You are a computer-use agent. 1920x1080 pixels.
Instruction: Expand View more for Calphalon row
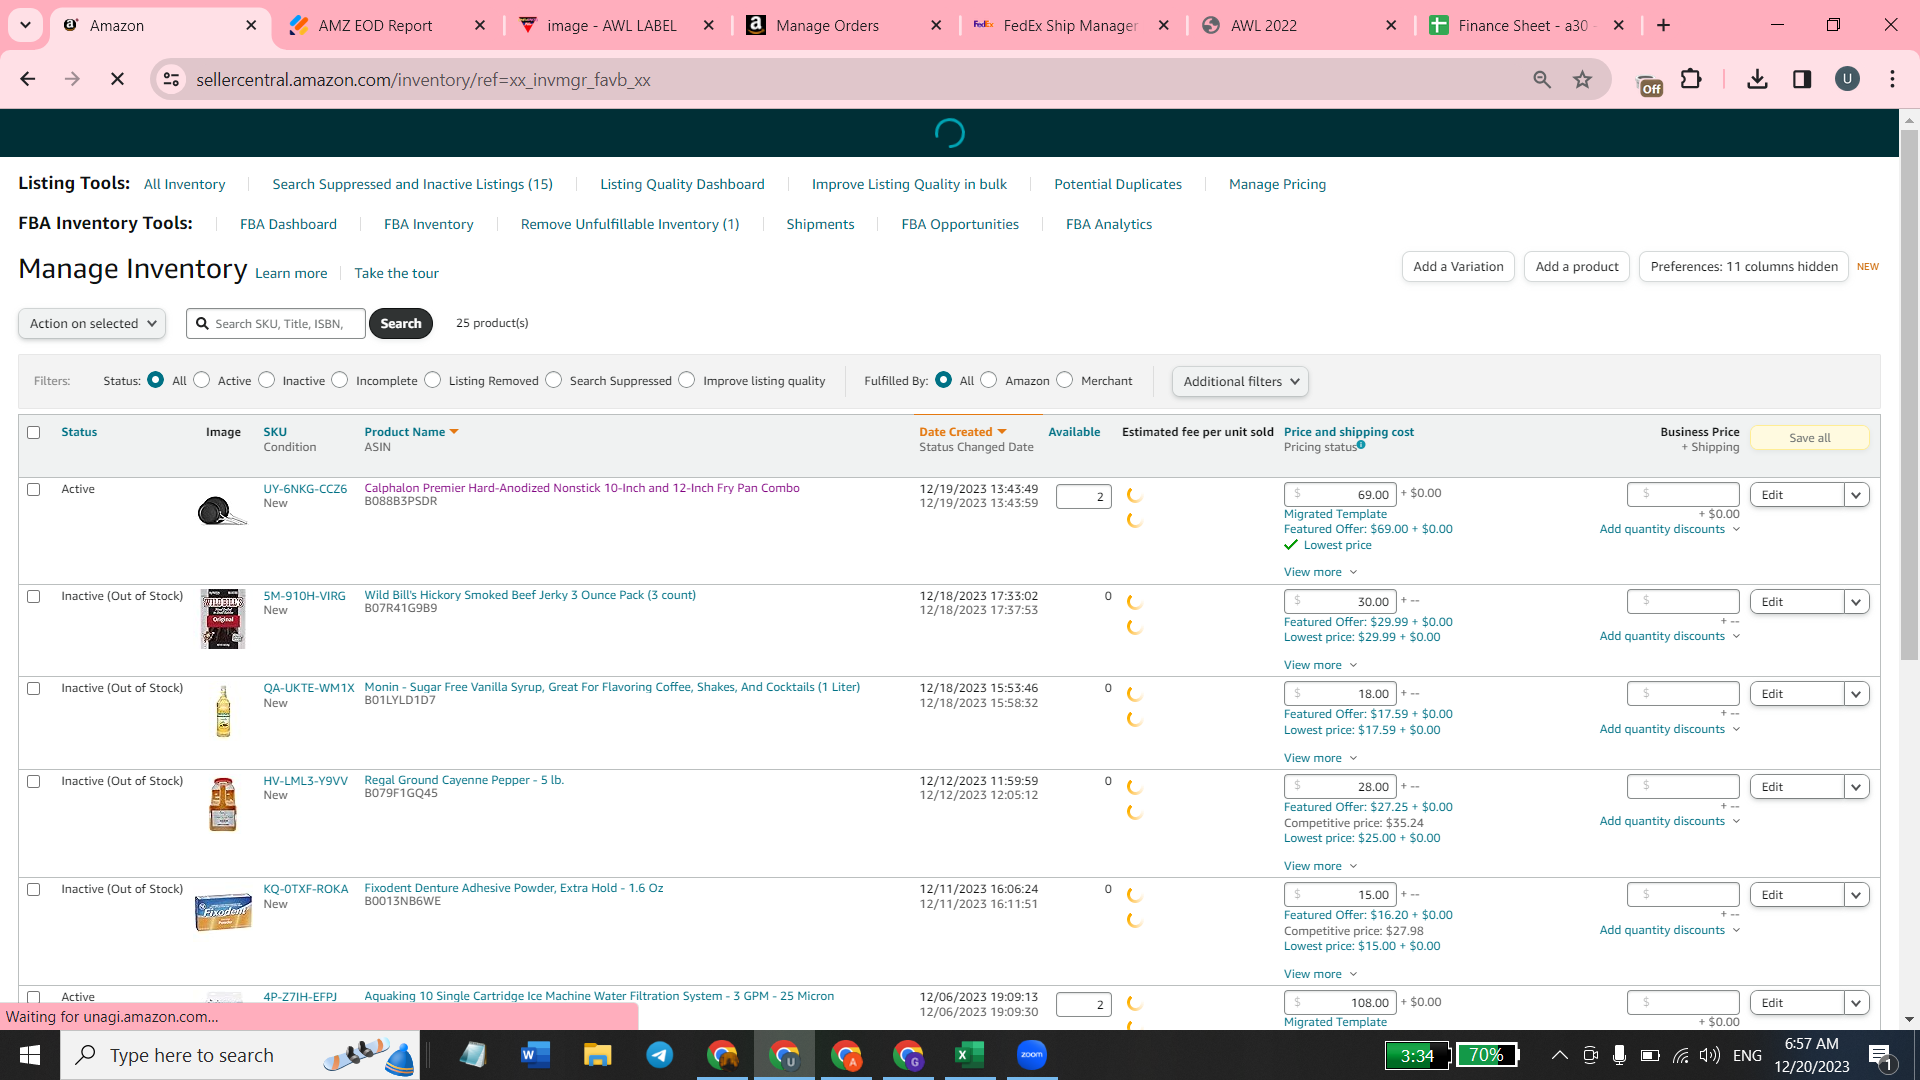click(x=1320, y=572)
